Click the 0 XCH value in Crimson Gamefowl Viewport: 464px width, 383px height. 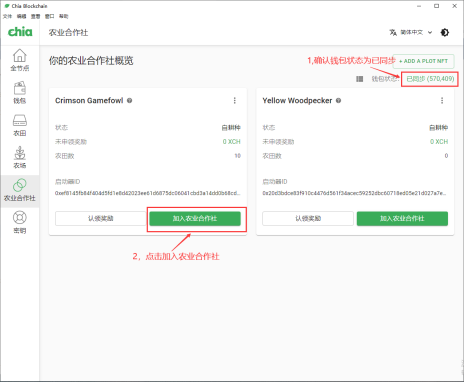(232, 142)
